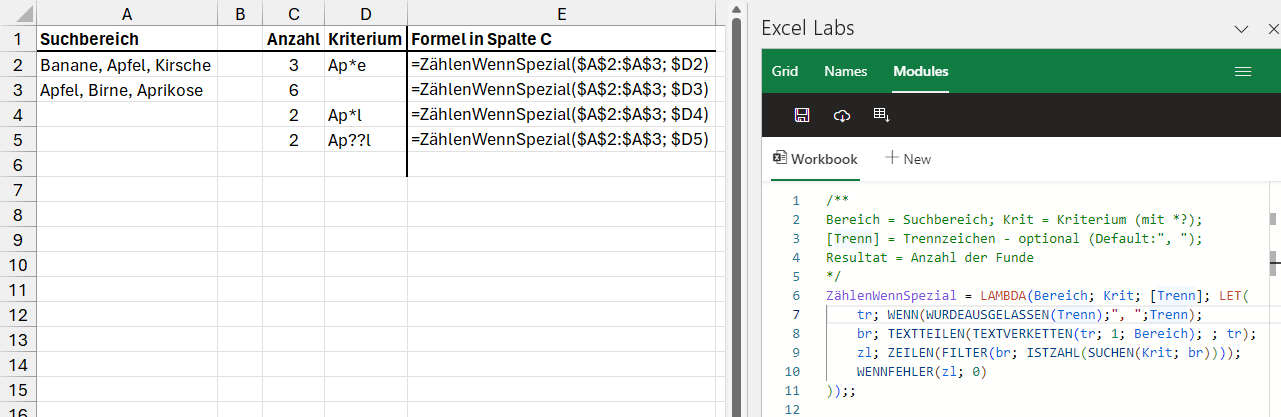The image size is (1281, 417).
Task: Click comment line 'Resultat = Anzahl der Funde'
Action: click(930, 258)
